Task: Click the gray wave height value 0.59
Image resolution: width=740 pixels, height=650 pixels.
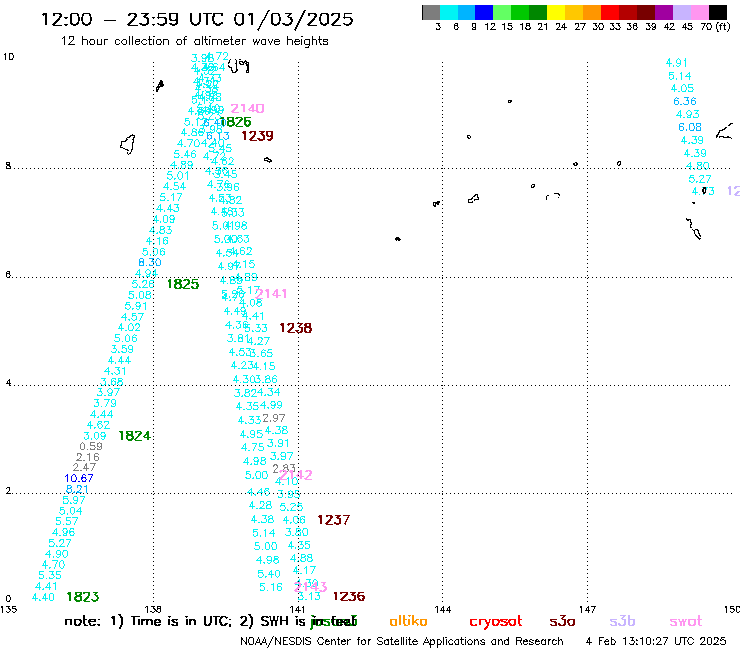Action: (91, 446)
